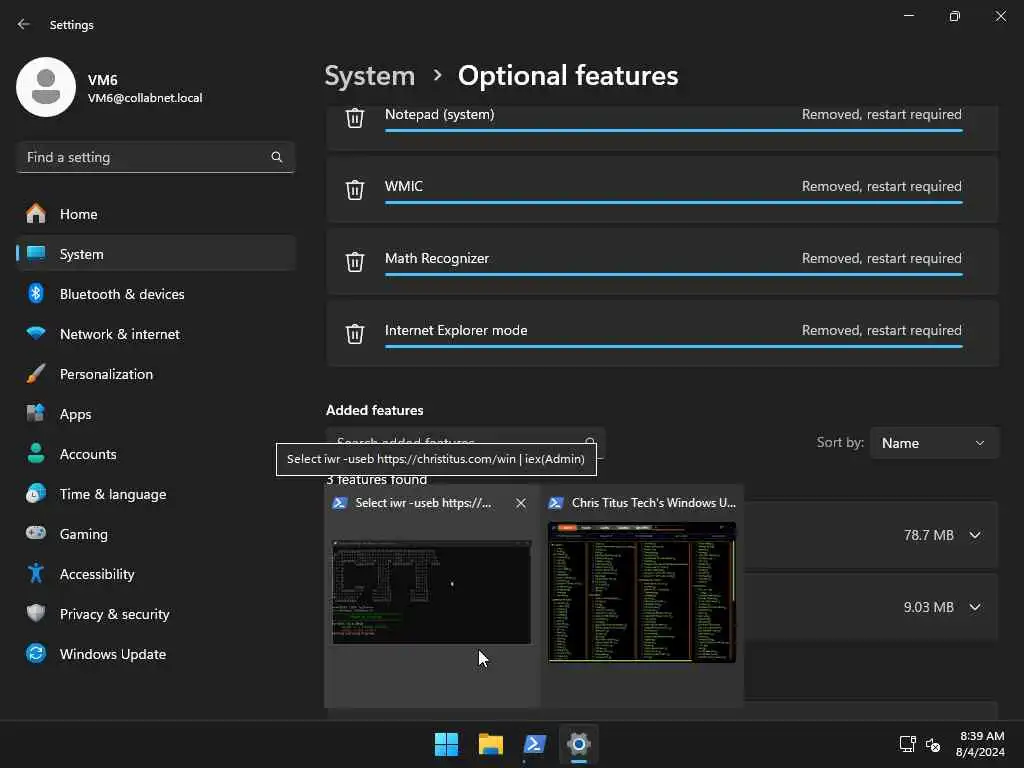Image resolution: width=1024 pixels, height=768 pixels.
Task: Click the trash icon next to Notepad (system)
Action: pyautogui.click(x=355, y=118)
